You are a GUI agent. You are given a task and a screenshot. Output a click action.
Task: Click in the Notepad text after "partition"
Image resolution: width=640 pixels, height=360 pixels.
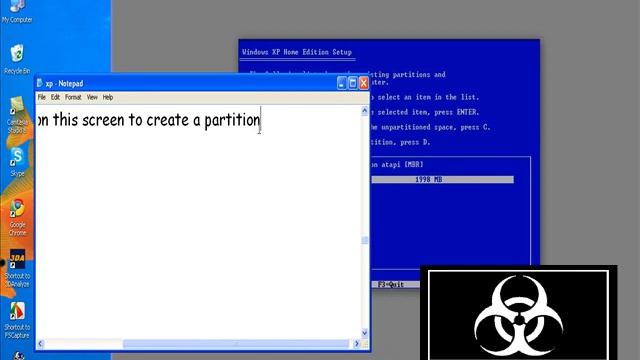tap(261, 120)
